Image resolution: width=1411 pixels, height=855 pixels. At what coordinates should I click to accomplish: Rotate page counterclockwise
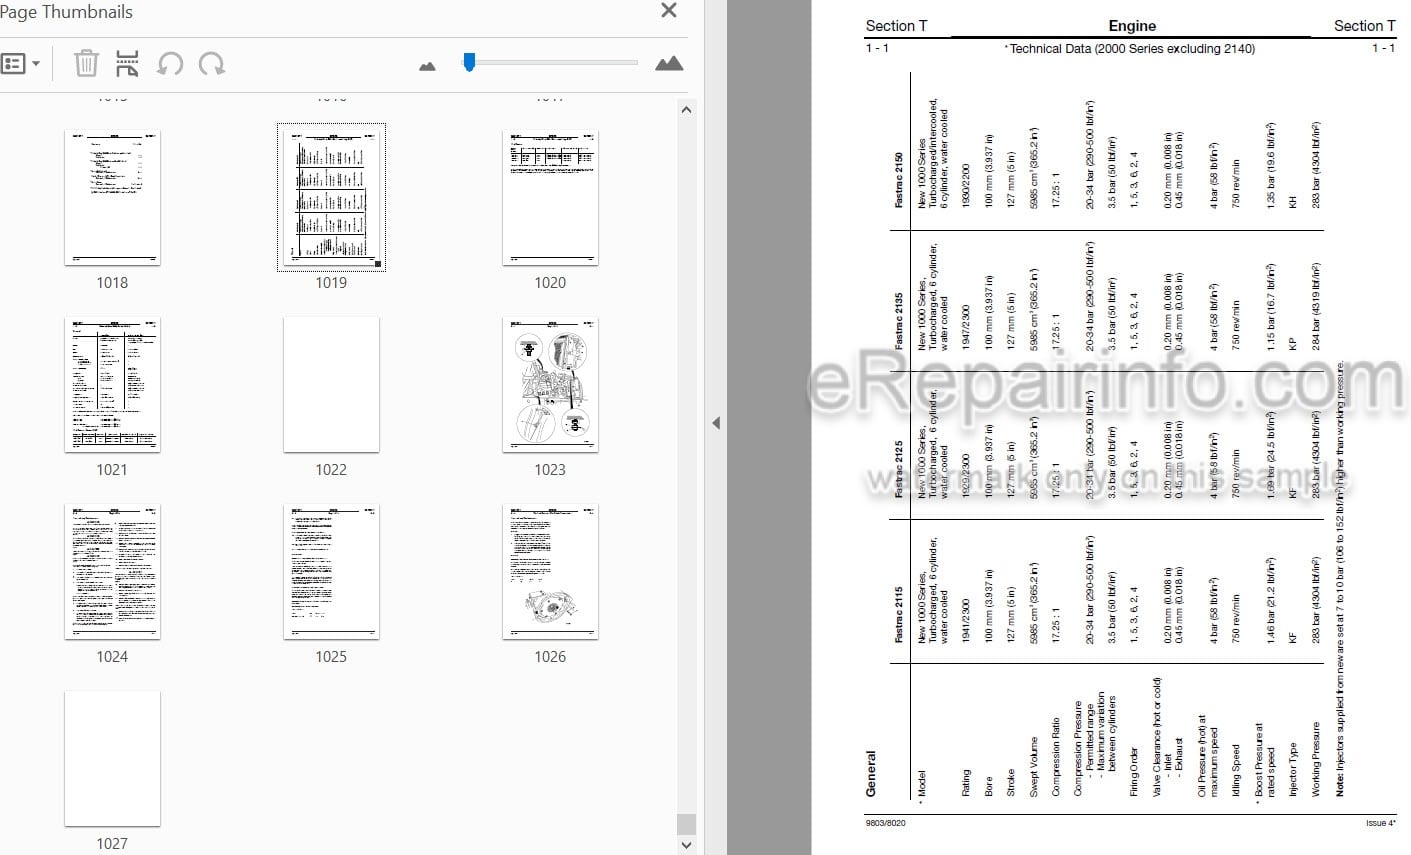[x=170, y=64]
